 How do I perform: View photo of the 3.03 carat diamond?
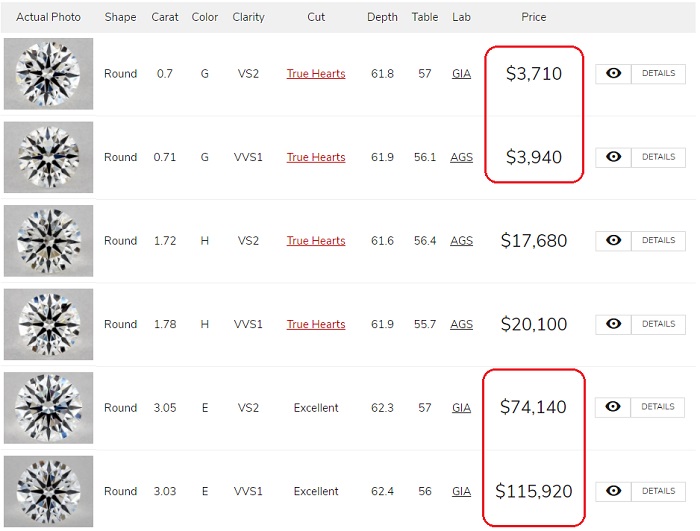click(49, 491)
